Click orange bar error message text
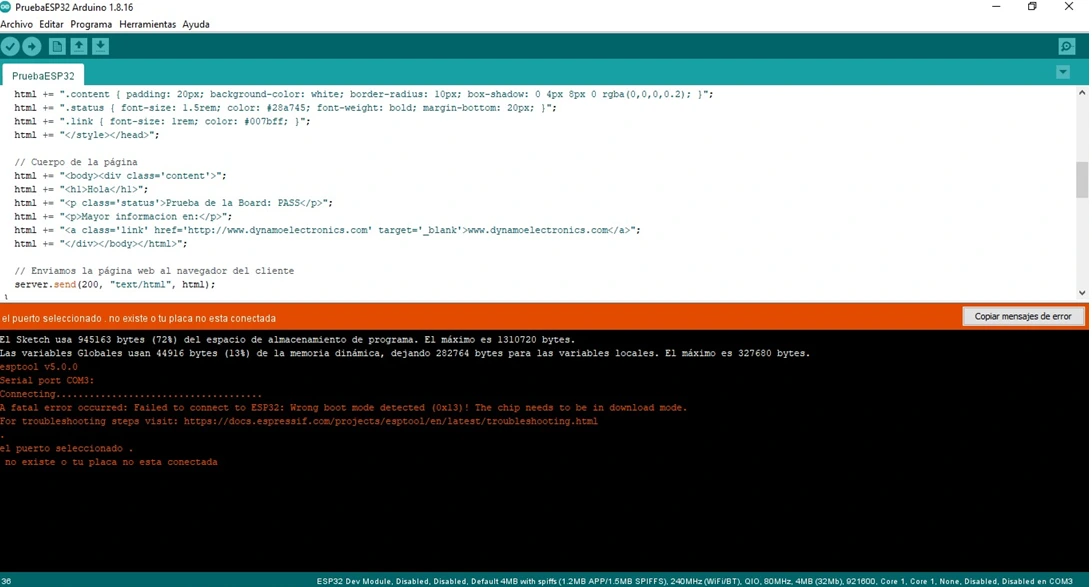The image size is (1092, 587). click(139, 318)
